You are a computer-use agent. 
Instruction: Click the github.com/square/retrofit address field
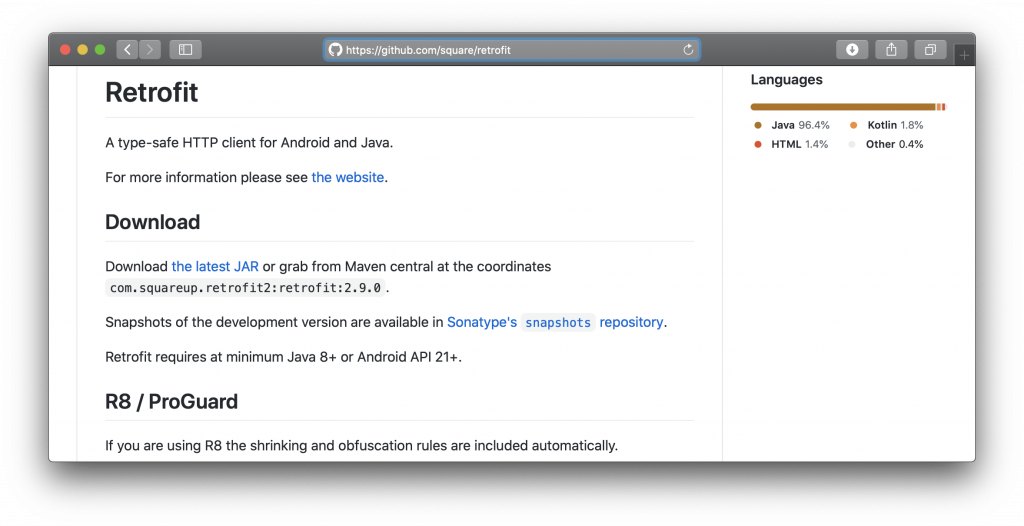[x=510, y=50]
